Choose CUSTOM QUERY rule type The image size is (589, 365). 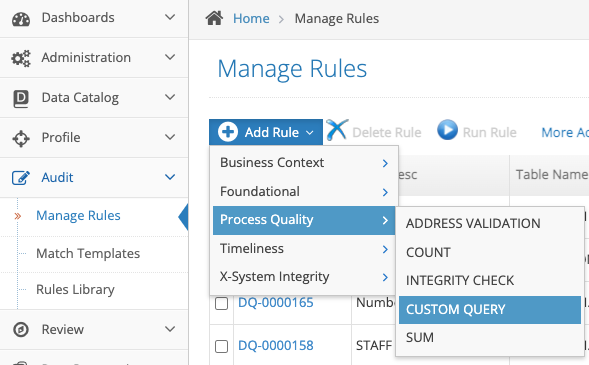coord(490,310)
